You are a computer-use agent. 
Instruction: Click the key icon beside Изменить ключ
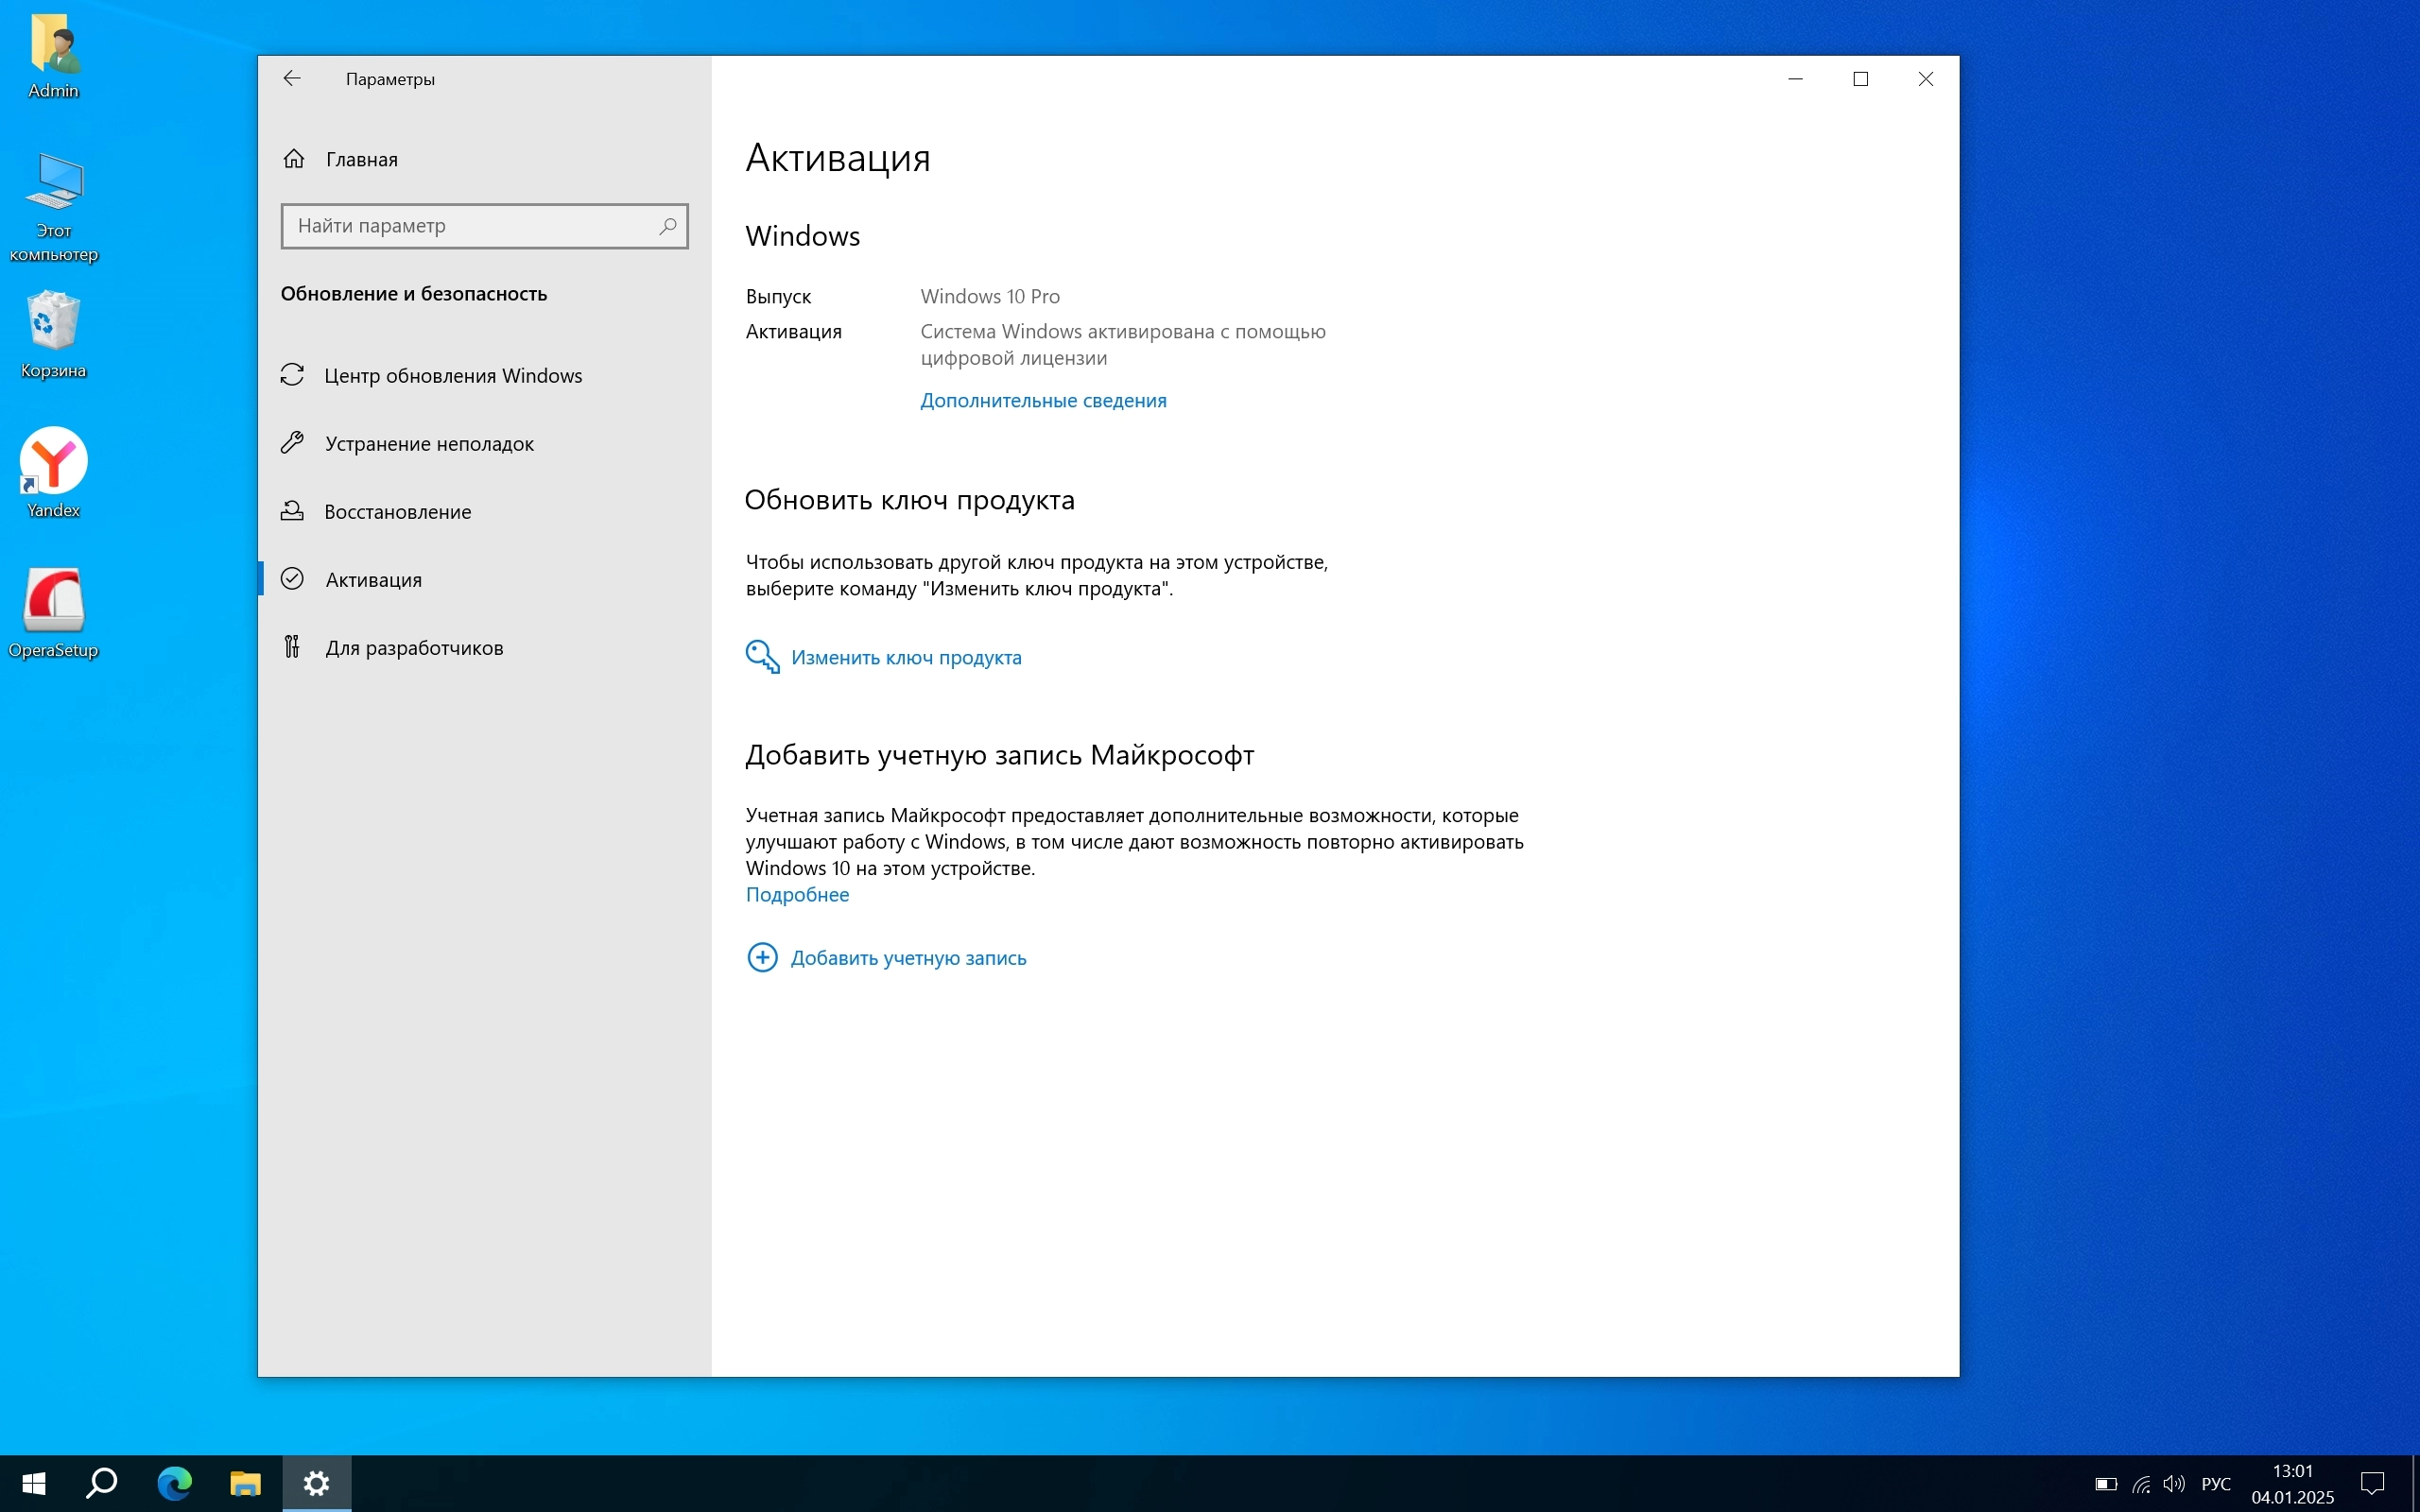762,657
